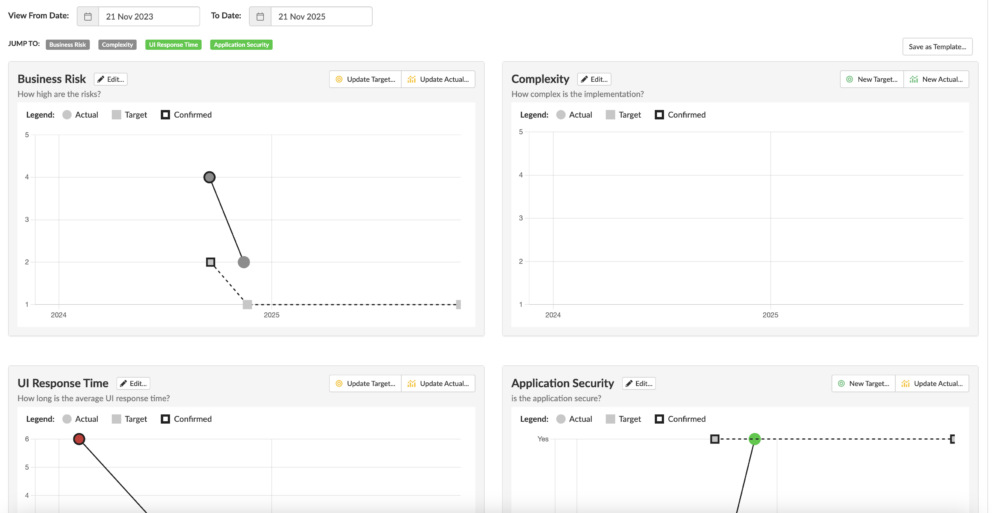992x513 pixels.
Task: Edit the Application Security metric
Action: (x=639, y=383)
